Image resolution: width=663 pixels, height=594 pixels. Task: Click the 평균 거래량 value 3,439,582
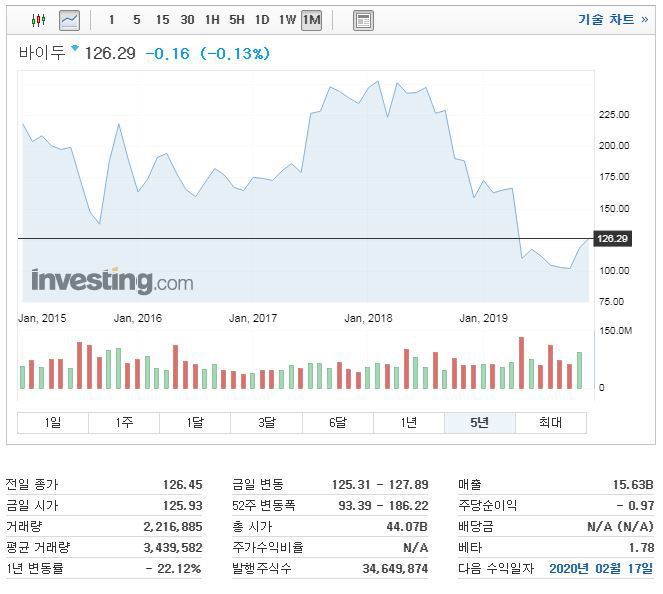tap(173, 548)
